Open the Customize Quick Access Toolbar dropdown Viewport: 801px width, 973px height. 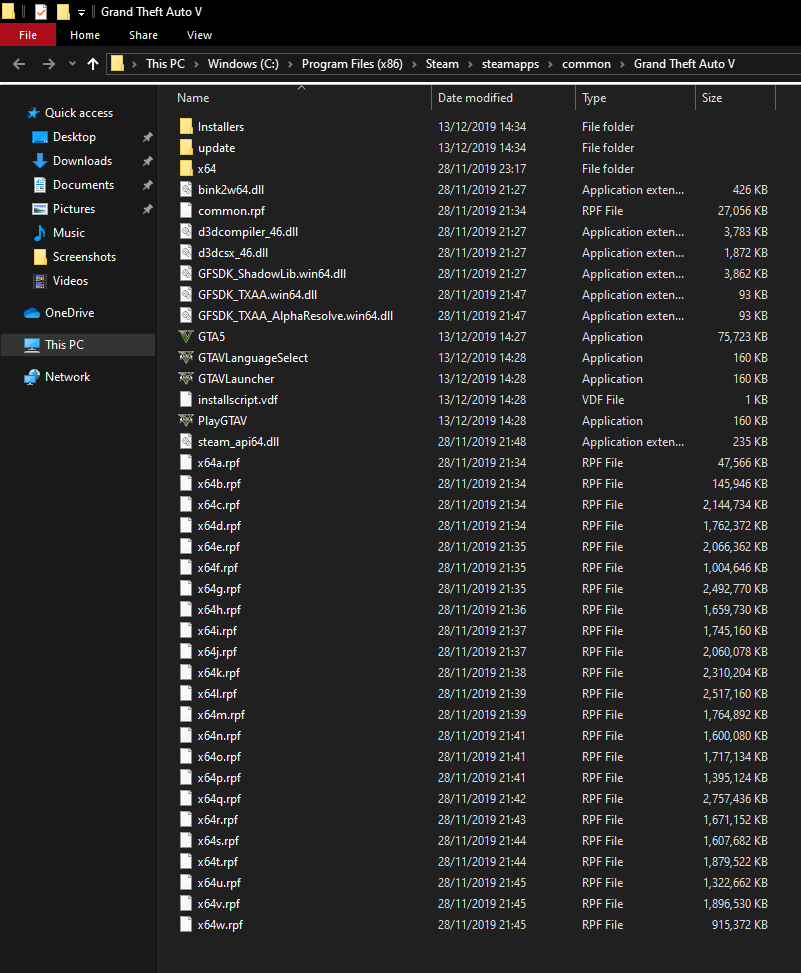point(80,11)
